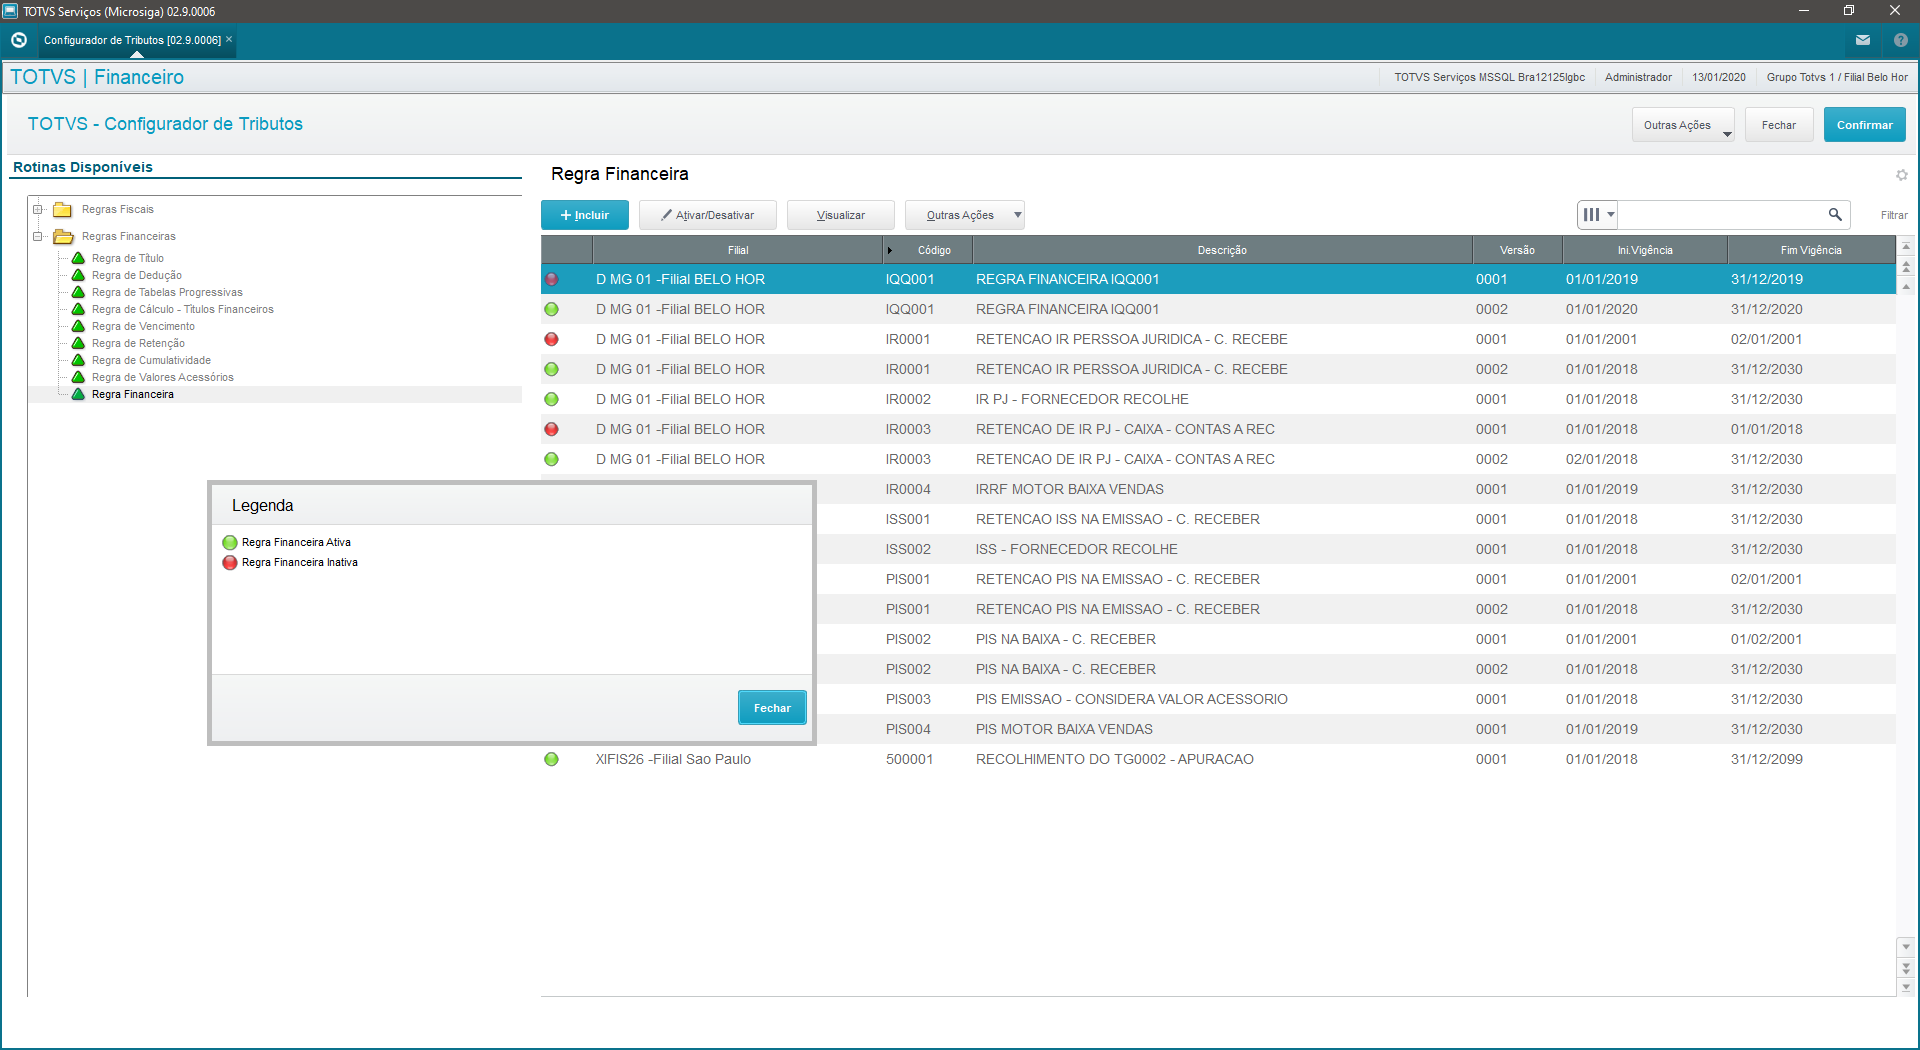Click the 13/01/2020 date in header
The height and width of the screenshot is (1050, 1920).
point(1719,77)
